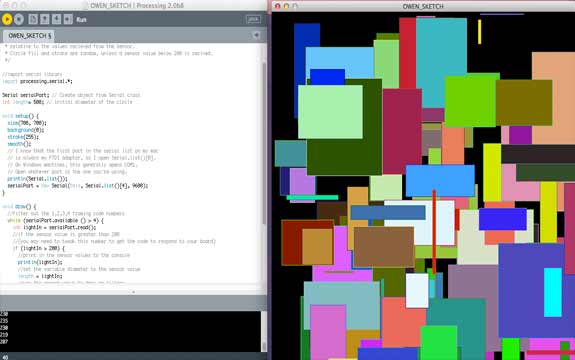575x360 pixels.
Task: Click inside the black console output area
Action: tap(131, 331)
